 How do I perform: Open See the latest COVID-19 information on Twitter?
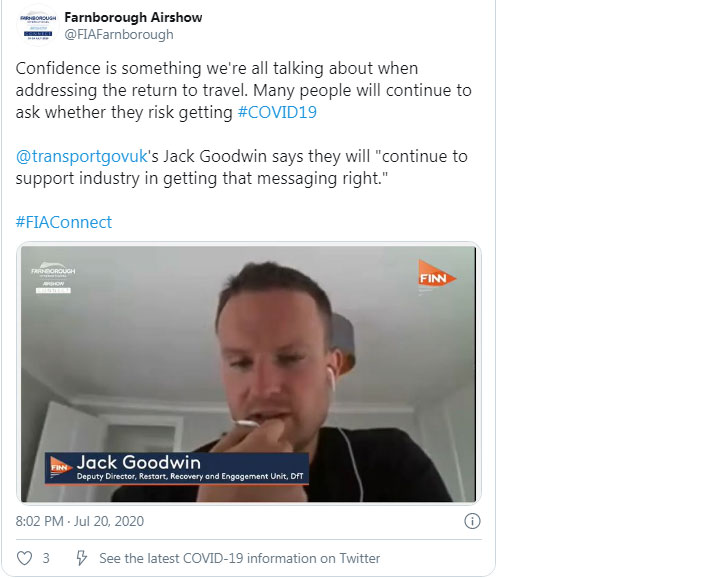(240, 559)
